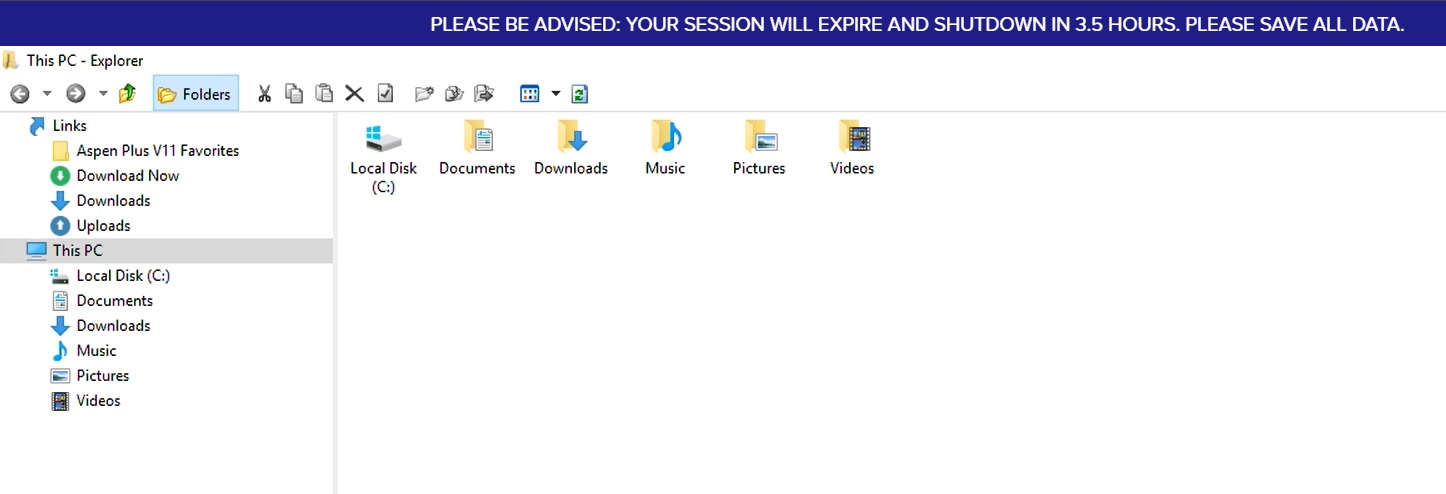Click the Refresh icon in toolbar
Image resolution: width=1446 pixels, height=494 pixels.
580,94
